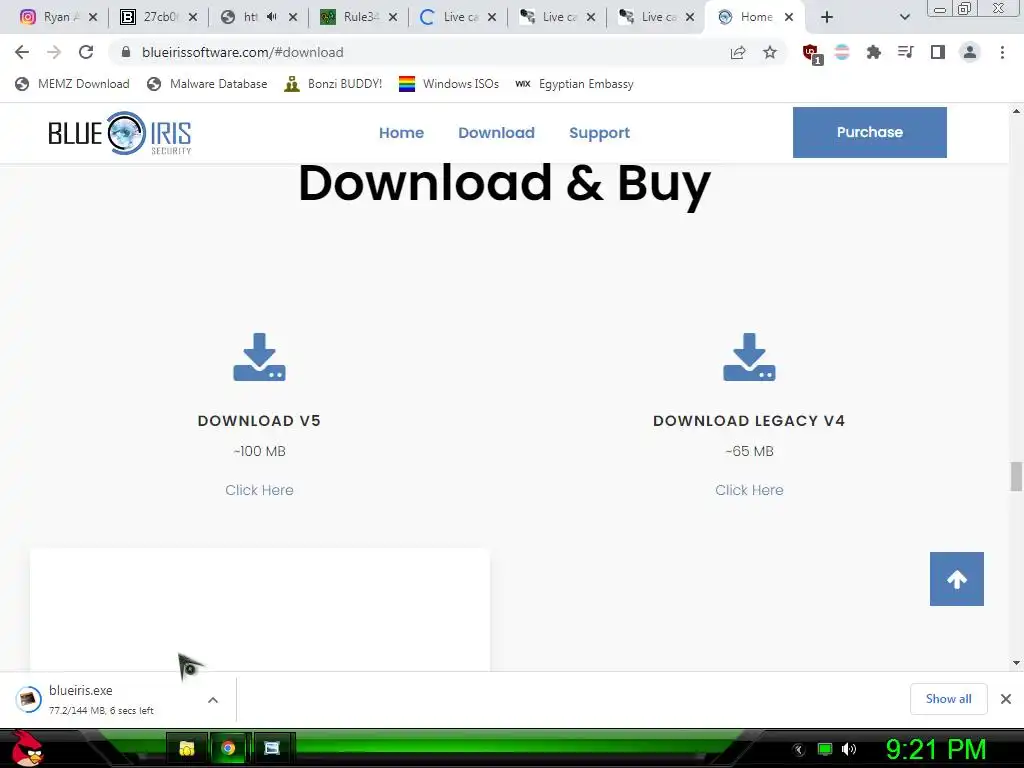Click the blue Purchase button
The image size is (1024, 768).
(x=869, y=132)
